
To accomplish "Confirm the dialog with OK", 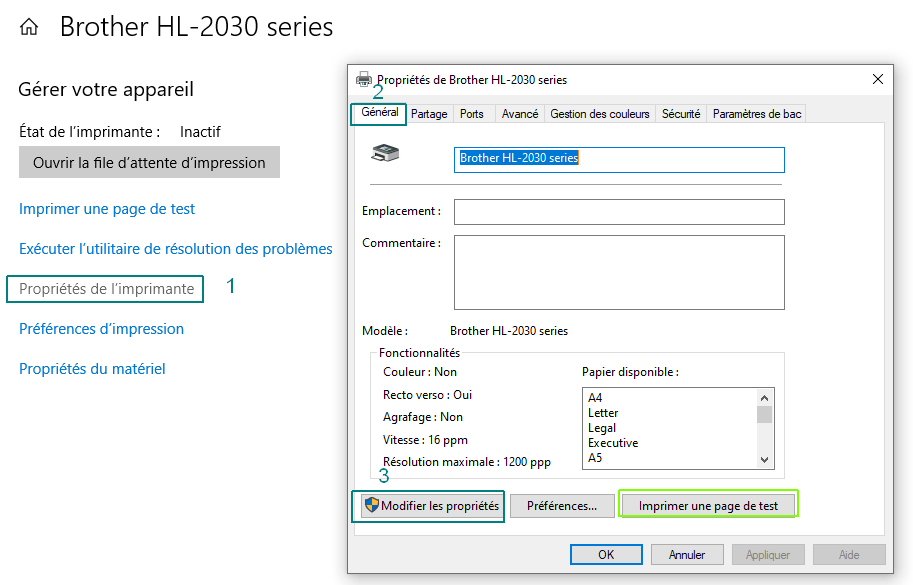I will 606,555.
